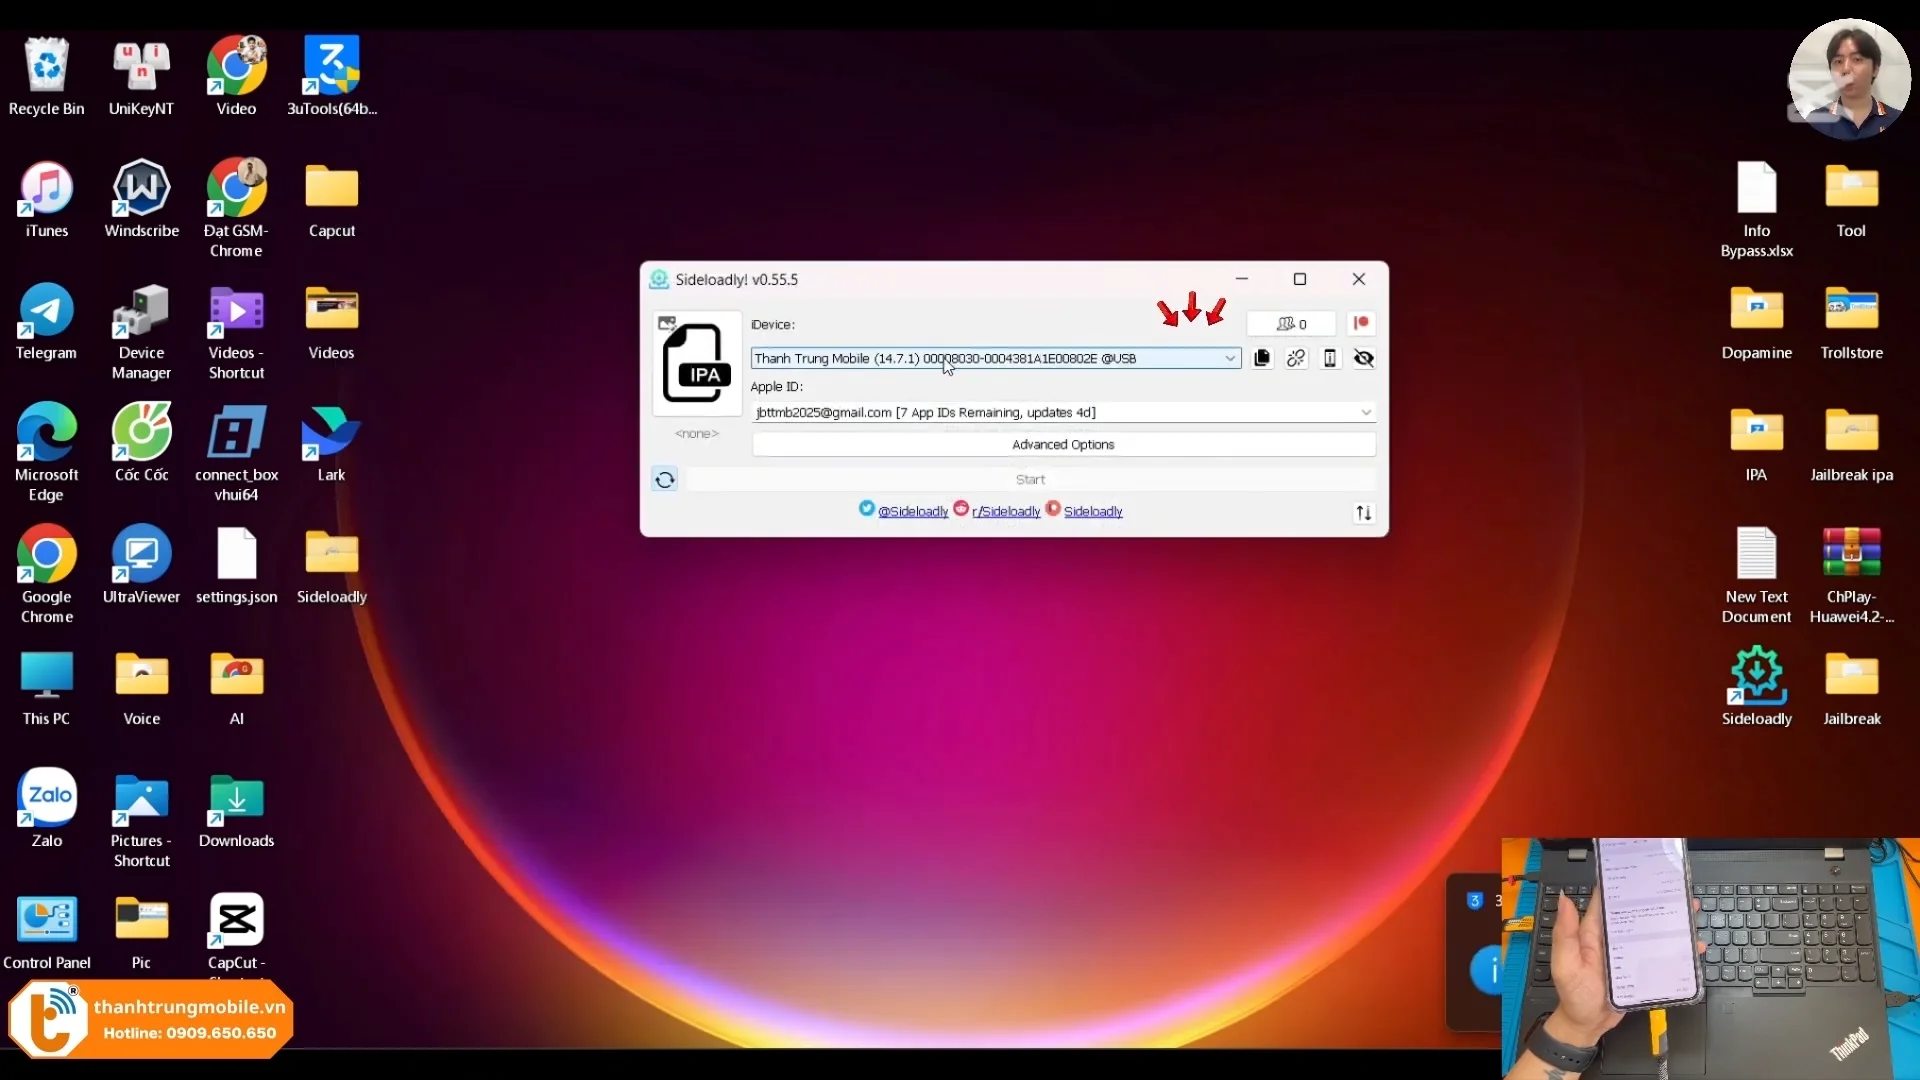Viewport: 1920px width, 1080px height.
Task: Open the Sideloadly Patreon link at bottom
Action: (1093, 511)
